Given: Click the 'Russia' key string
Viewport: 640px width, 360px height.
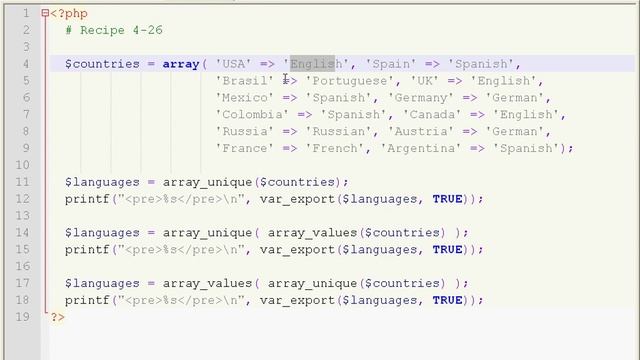Looking at the screenshot, I should point(244,131).
